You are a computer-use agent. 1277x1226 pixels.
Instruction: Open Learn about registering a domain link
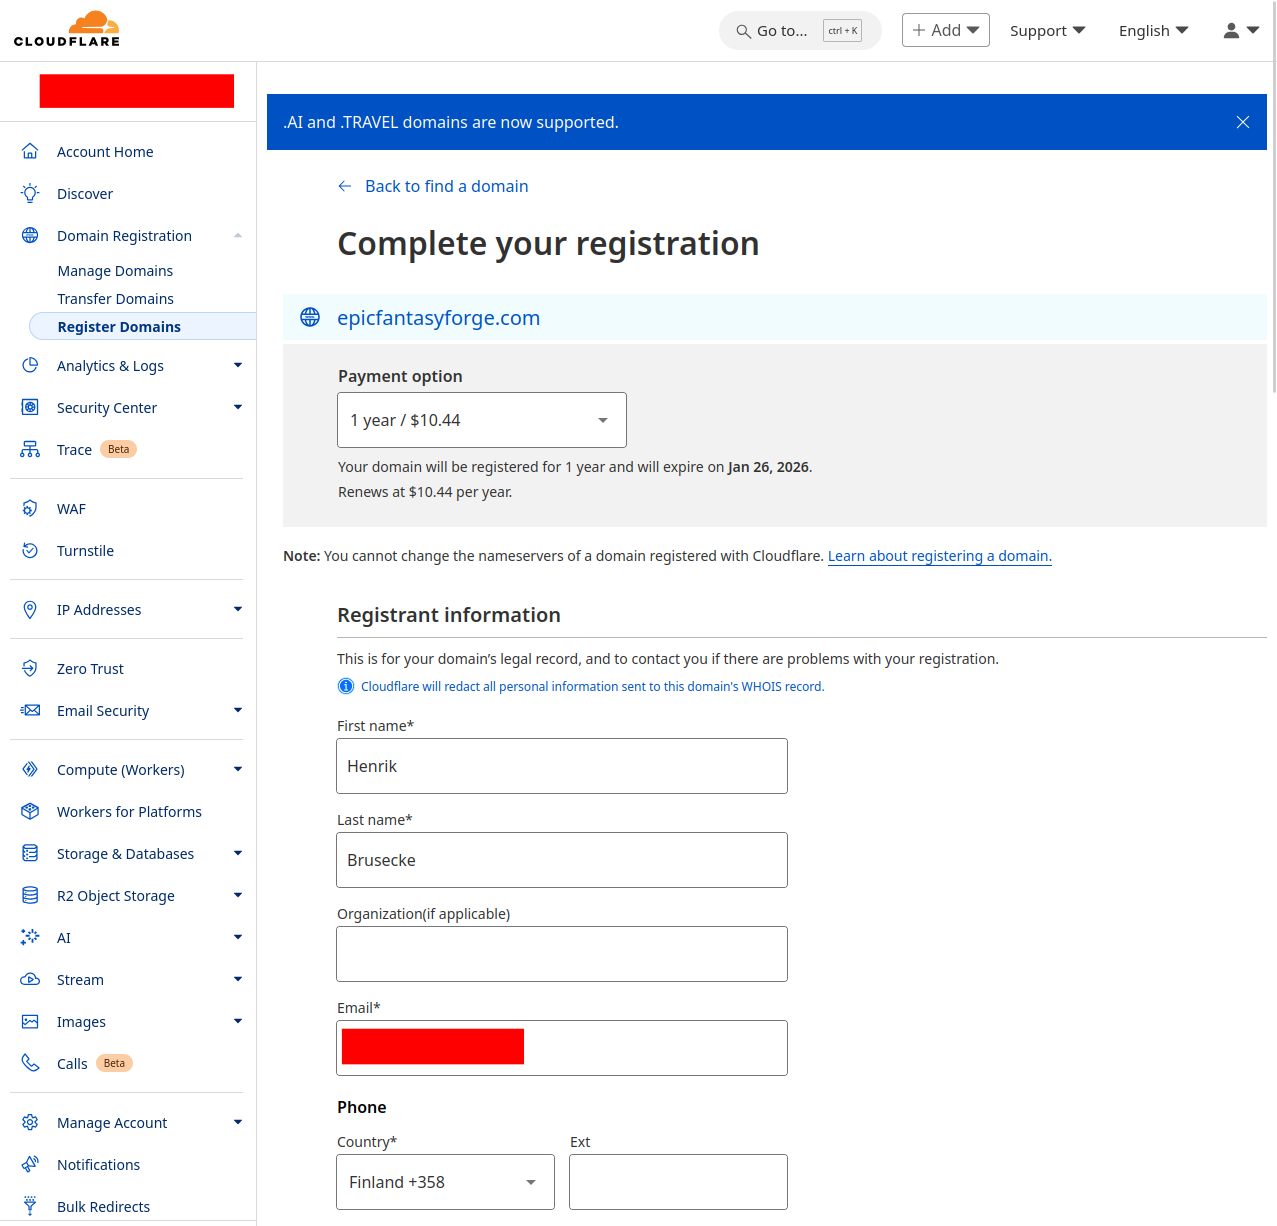[939, 556]
